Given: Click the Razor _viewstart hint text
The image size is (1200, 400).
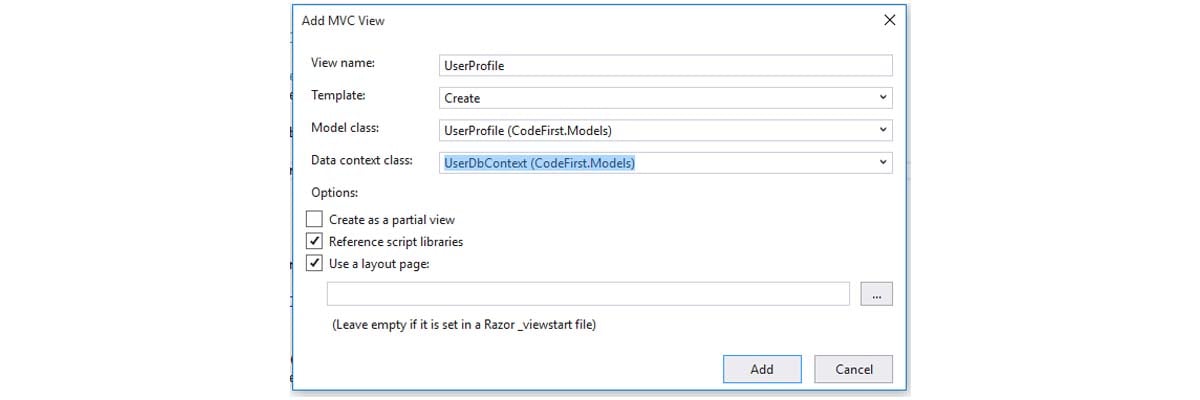Looking at the screenshot, I should [x=464, y=324].
